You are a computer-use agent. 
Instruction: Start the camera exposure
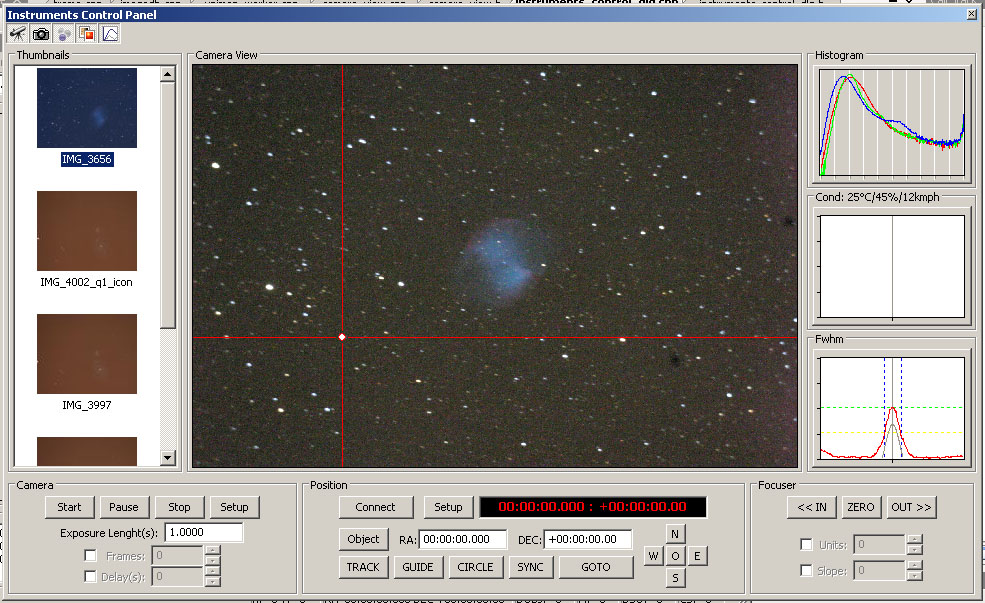pos(68,507)
